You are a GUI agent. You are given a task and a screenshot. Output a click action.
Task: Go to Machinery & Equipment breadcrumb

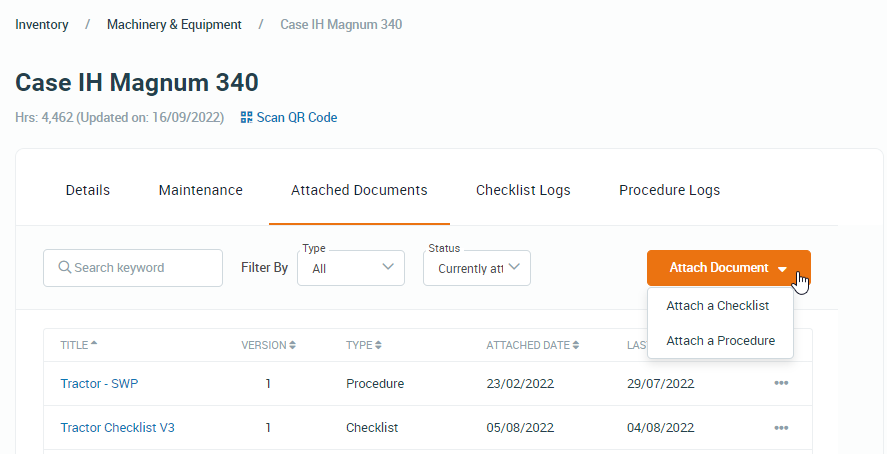174,24
